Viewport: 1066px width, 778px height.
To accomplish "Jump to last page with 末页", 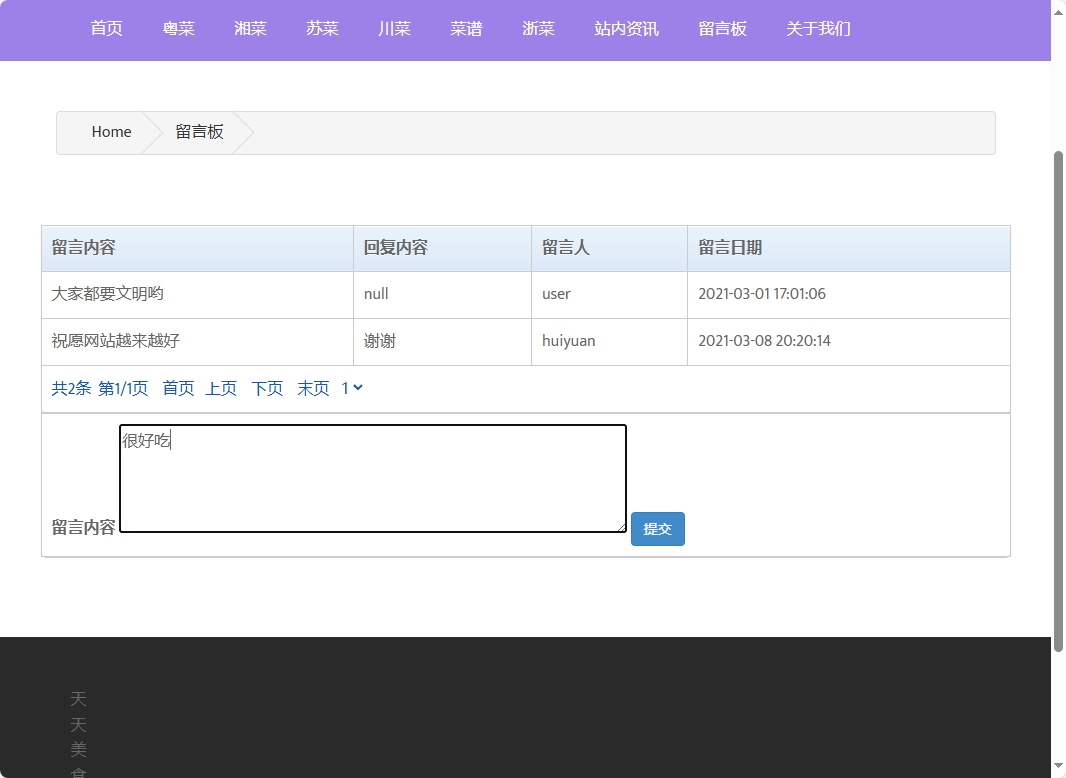I will (313, 389).
